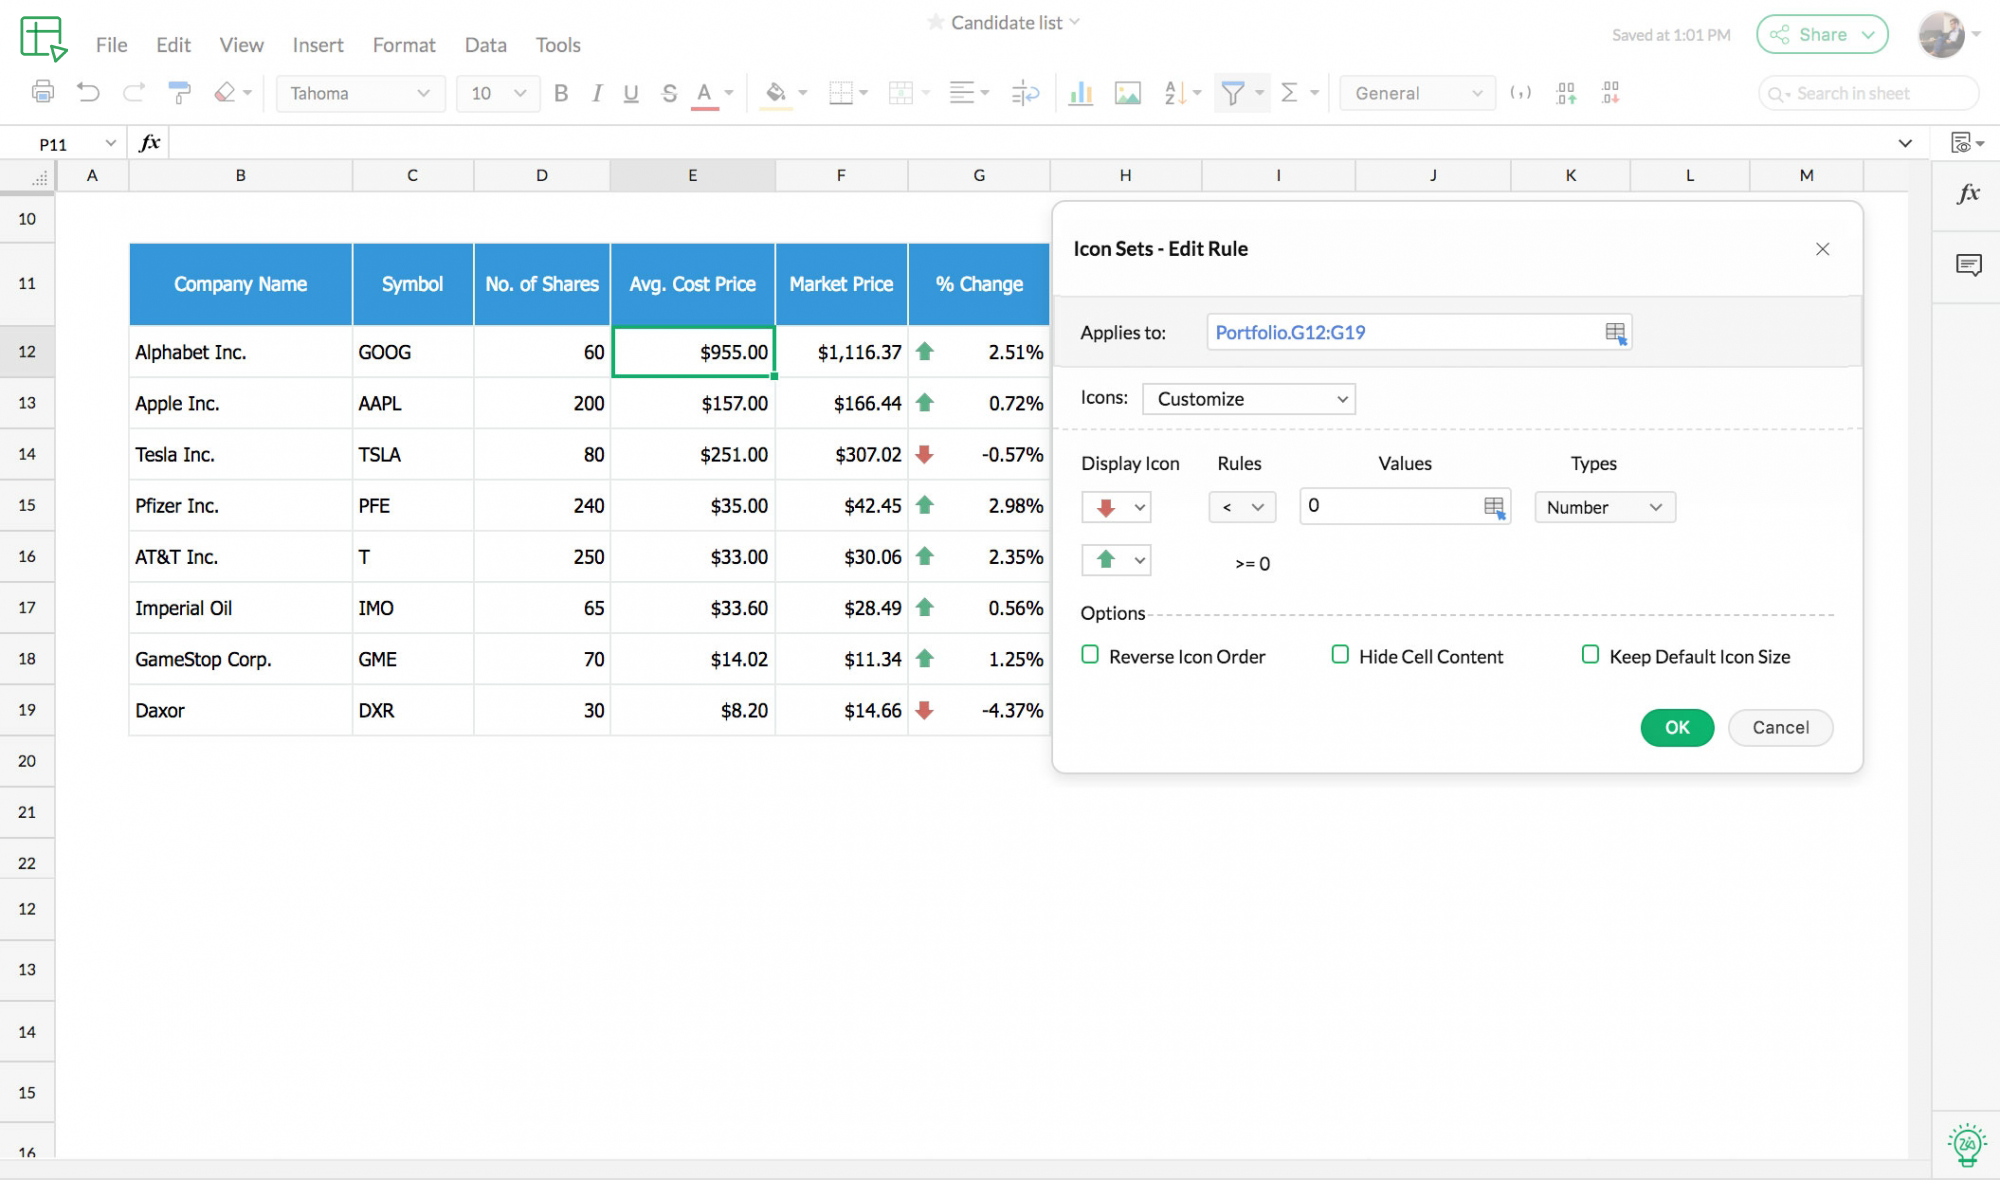Click the text color icon
Image resolution: width=2000 pixels, height=1180 pixels.
point(705,93)
